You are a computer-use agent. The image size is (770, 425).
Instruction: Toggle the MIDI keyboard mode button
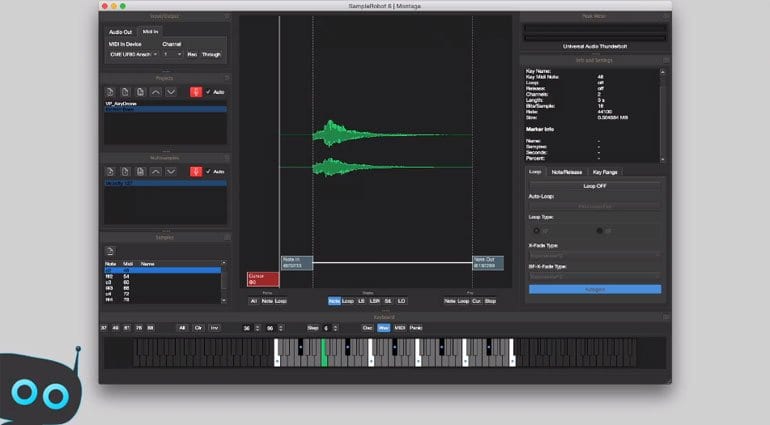tap(400, 328)
